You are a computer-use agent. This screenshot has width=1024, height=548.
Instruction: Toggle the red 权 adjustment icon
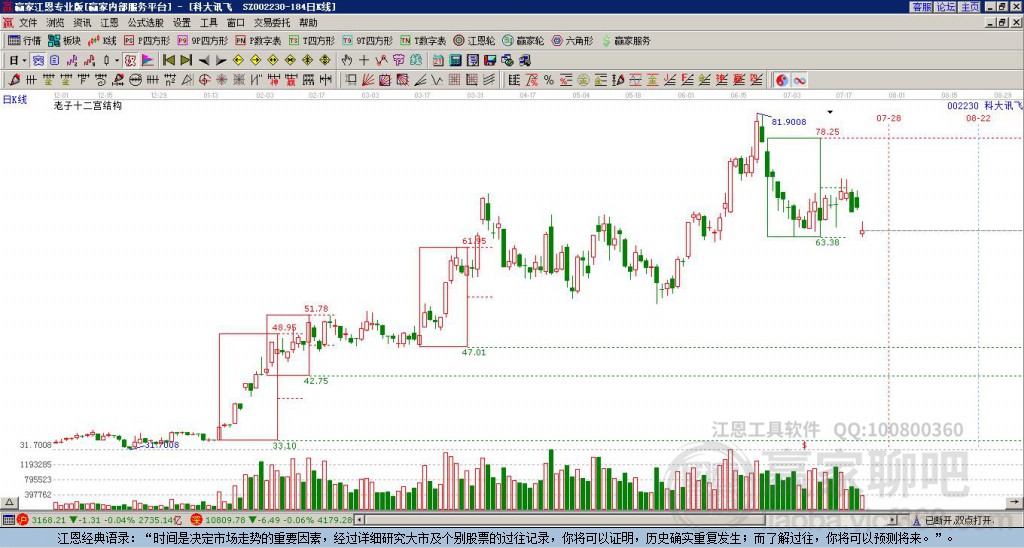[x=130, y=61]
